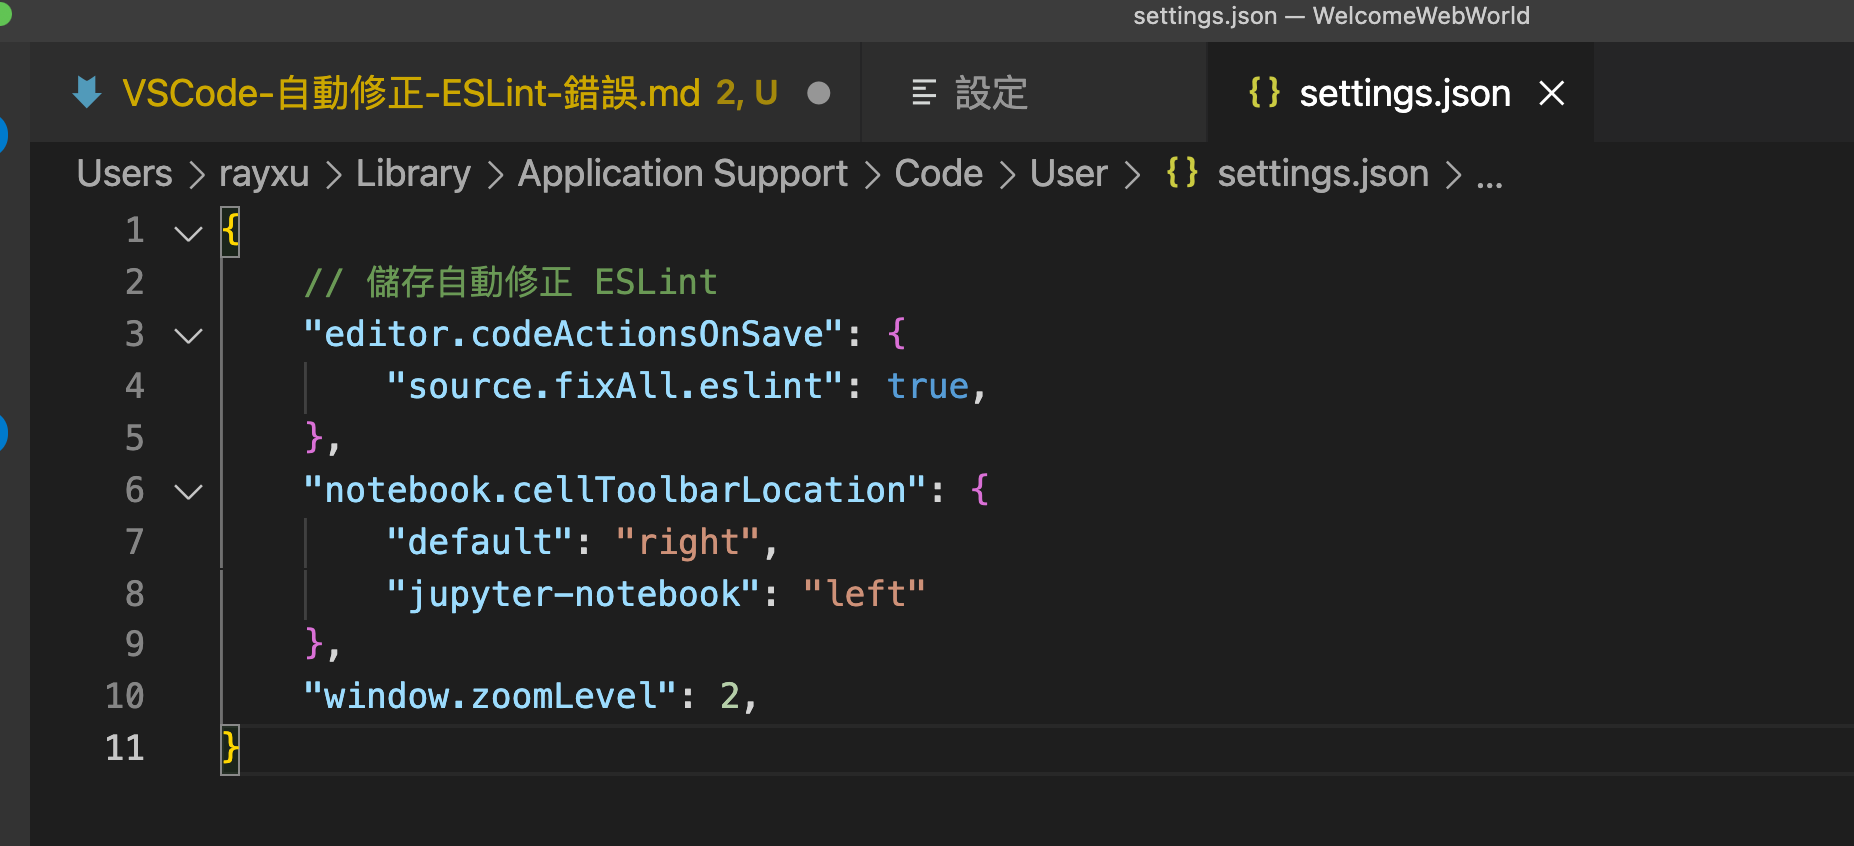The height and width of the screenshot is (846, 1854).
Task: Click the settings list icon beside 設定
Action: [924, 93]
